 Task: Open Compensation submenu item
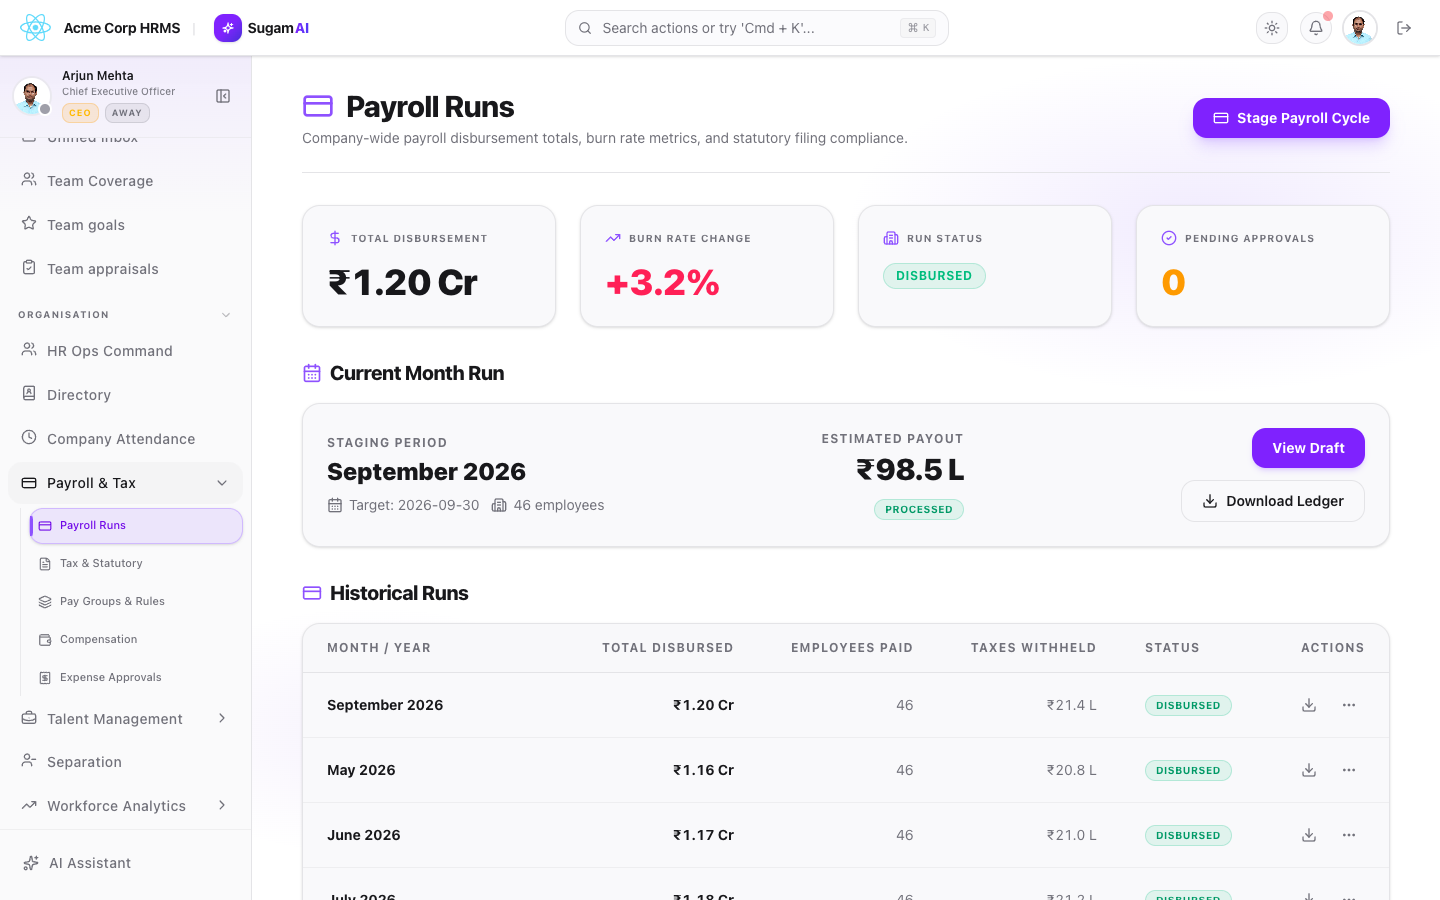pyautogui.click(x=136, y=640)
